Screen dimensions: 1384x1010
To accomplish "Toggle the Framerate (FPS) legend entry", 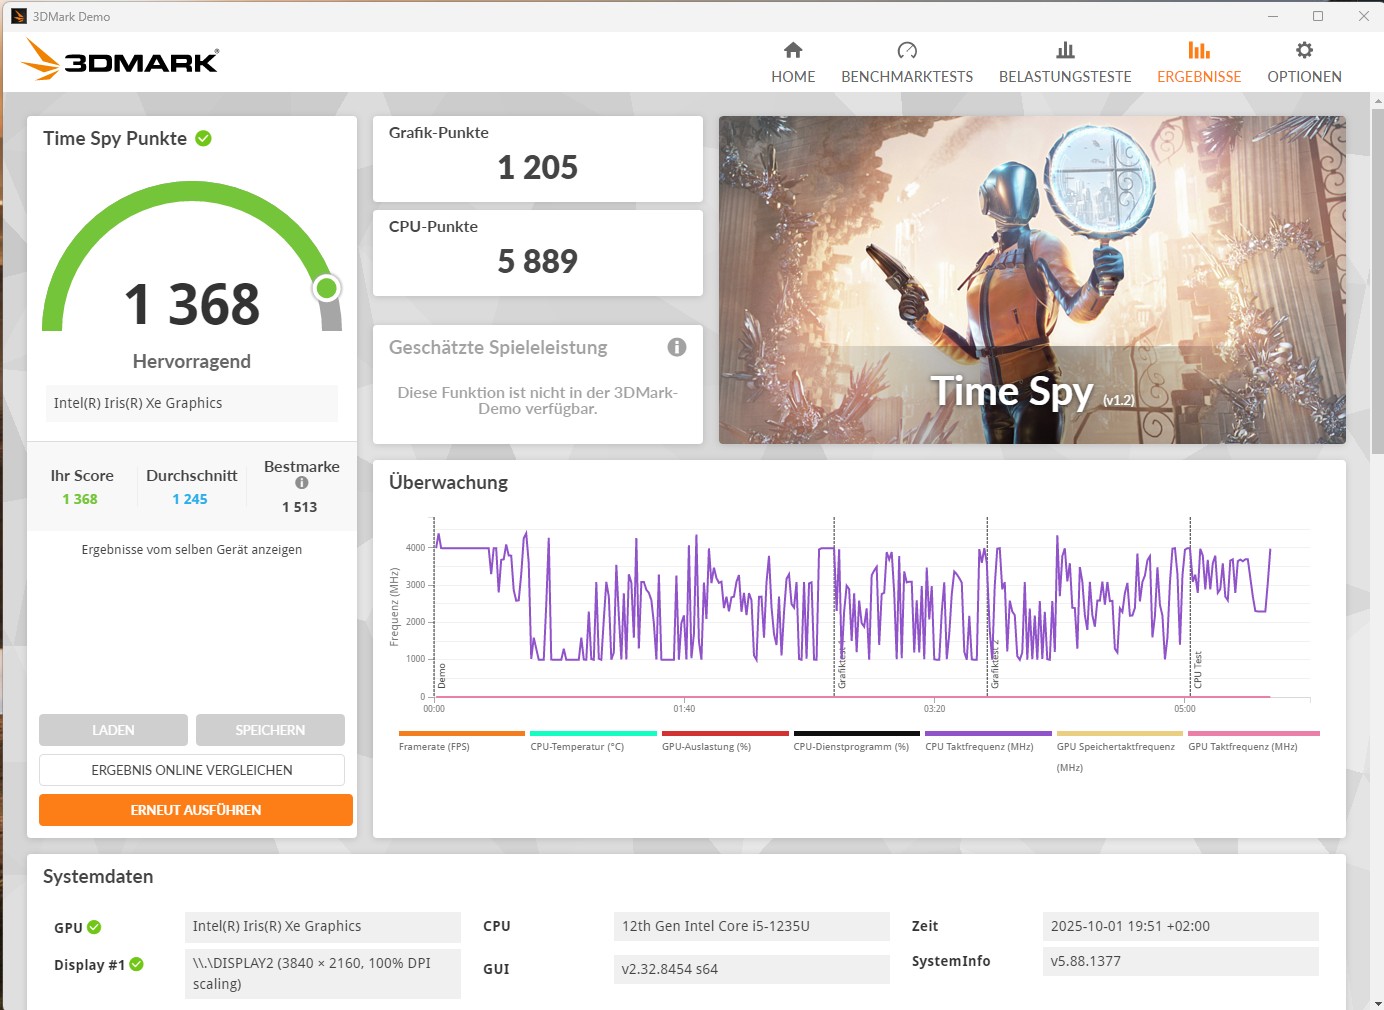I will (x=434, y=746).
